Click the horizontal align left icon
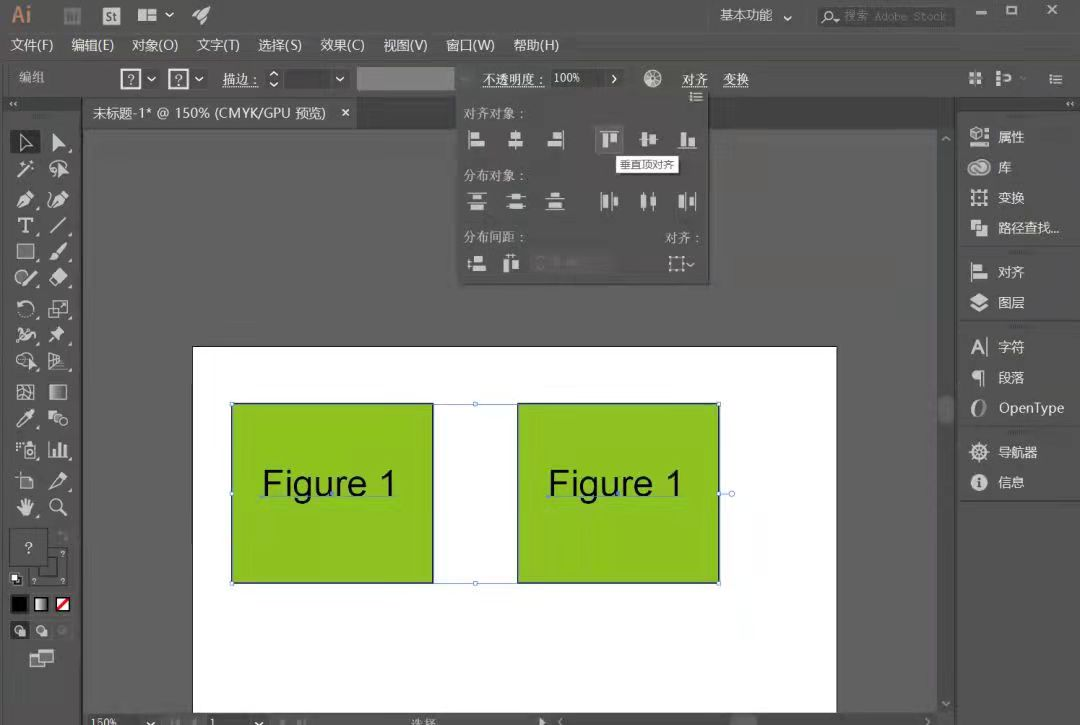Screen dimensions: 1080x725 [476, 140]
